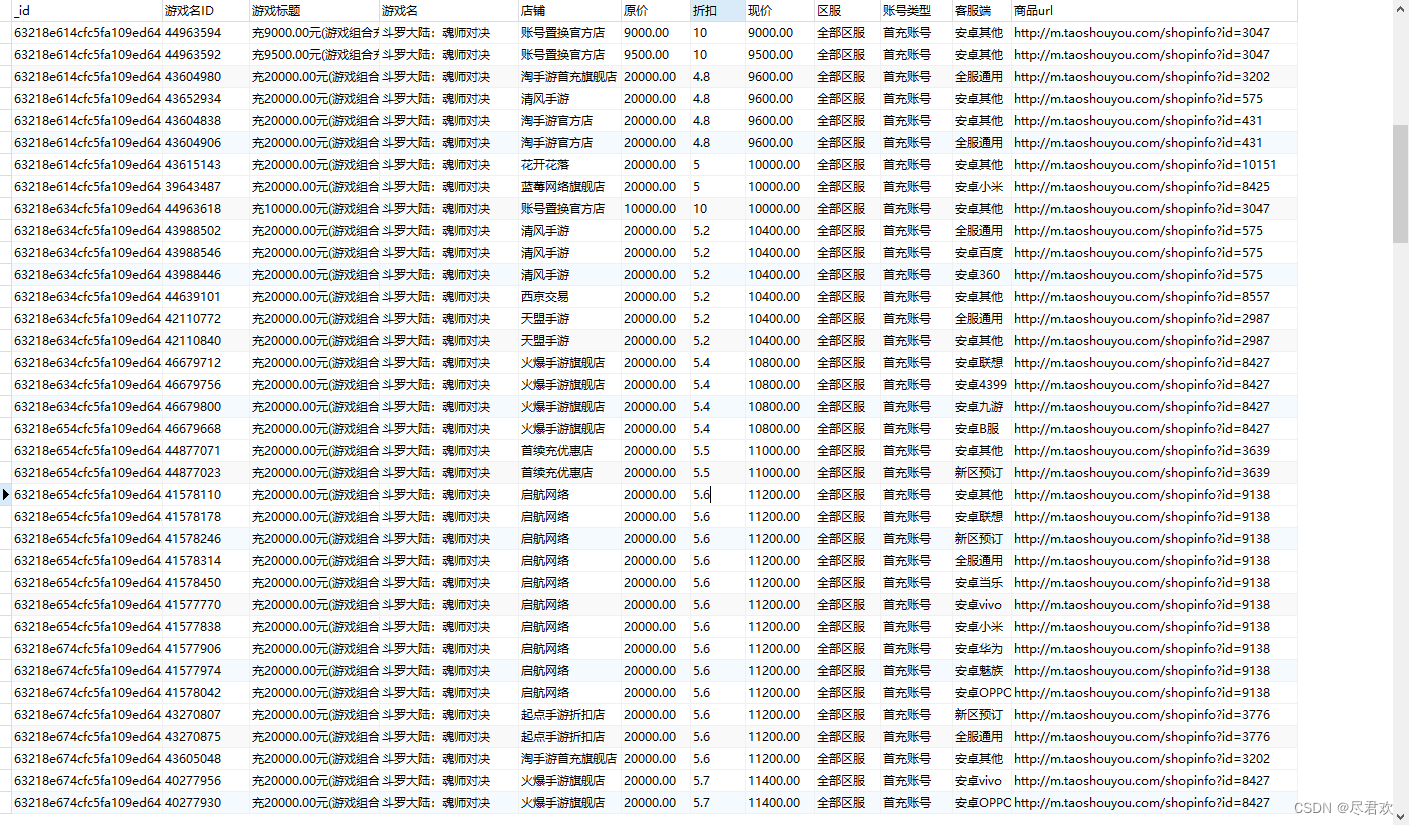Screen dimensions: 1409x825
Task: Select the game ID cell 44963592
Action: click(x=205, y=55)
